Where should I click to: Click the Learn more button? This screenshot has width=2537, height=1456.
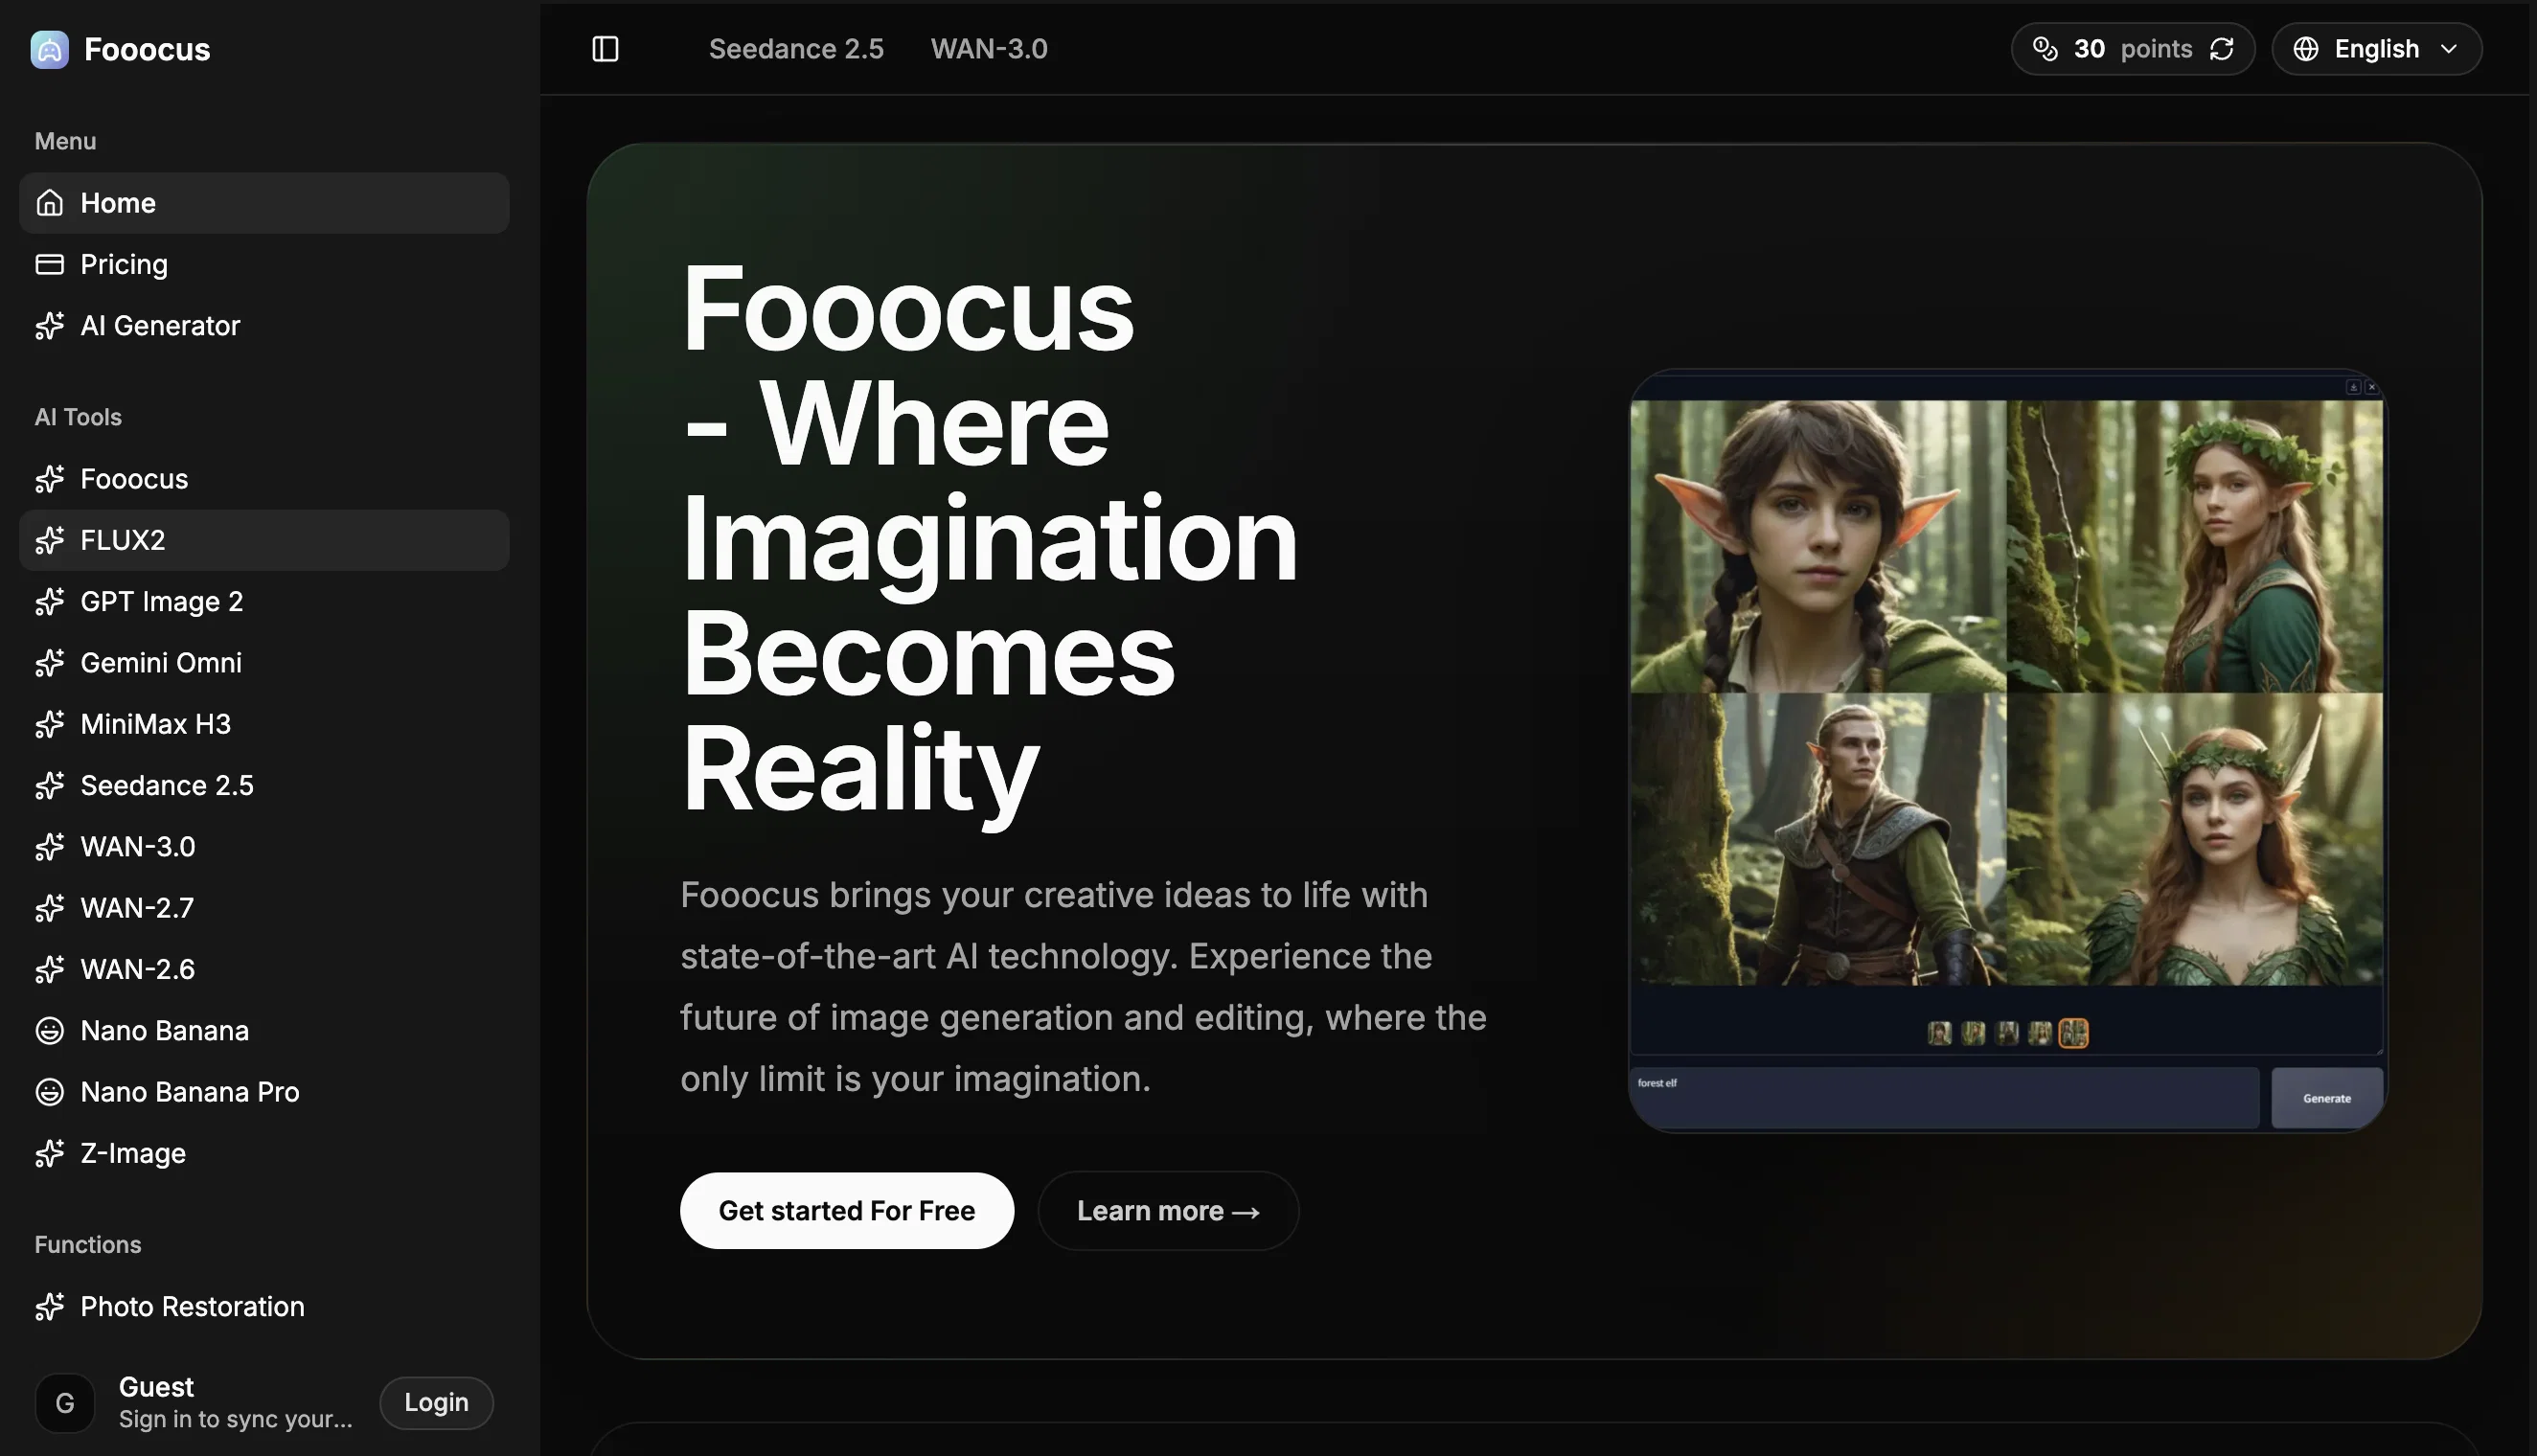tap(1168, 1211)
